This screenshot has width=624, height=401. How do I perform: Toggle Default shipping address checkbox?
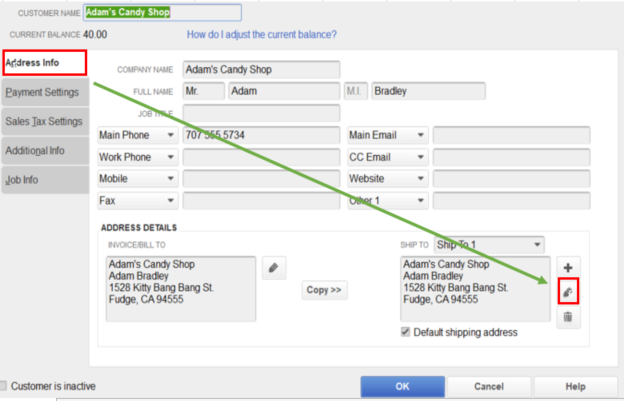pyautogui.click(x=405, y=332)
